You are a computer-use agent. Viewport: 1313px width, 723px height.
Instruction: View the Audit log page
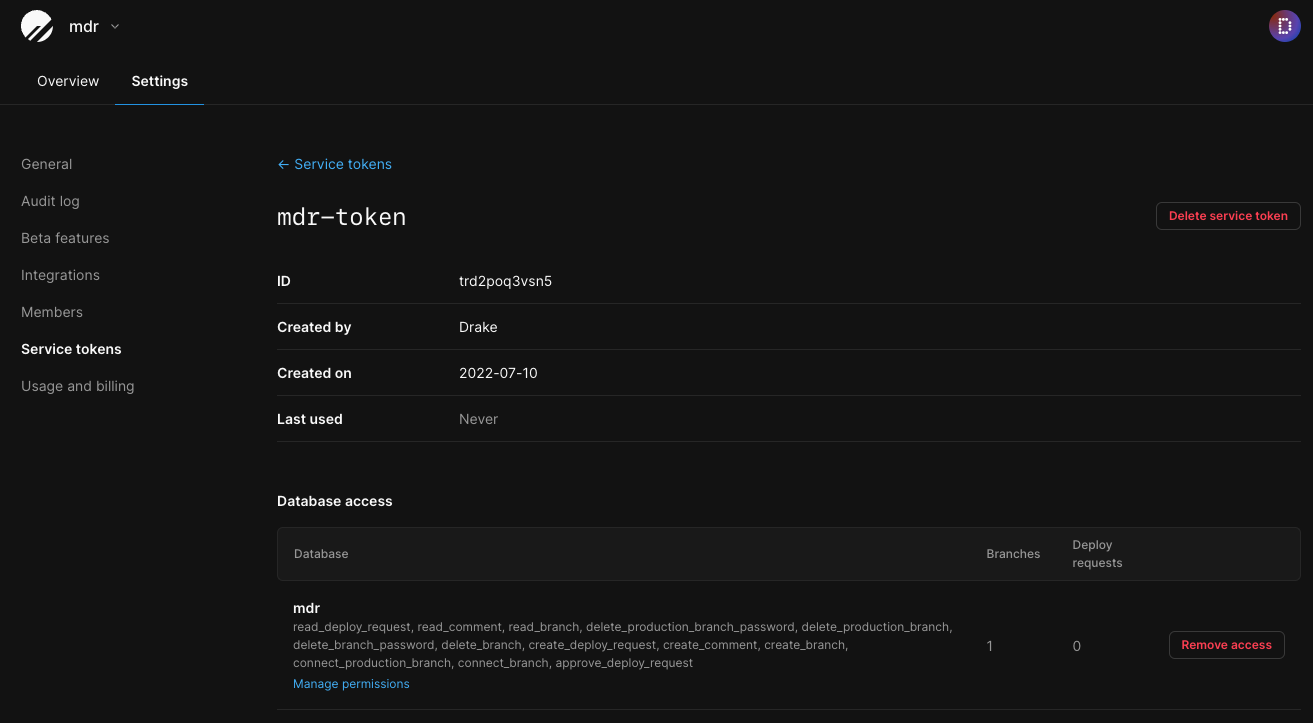[x=50, y=201]
